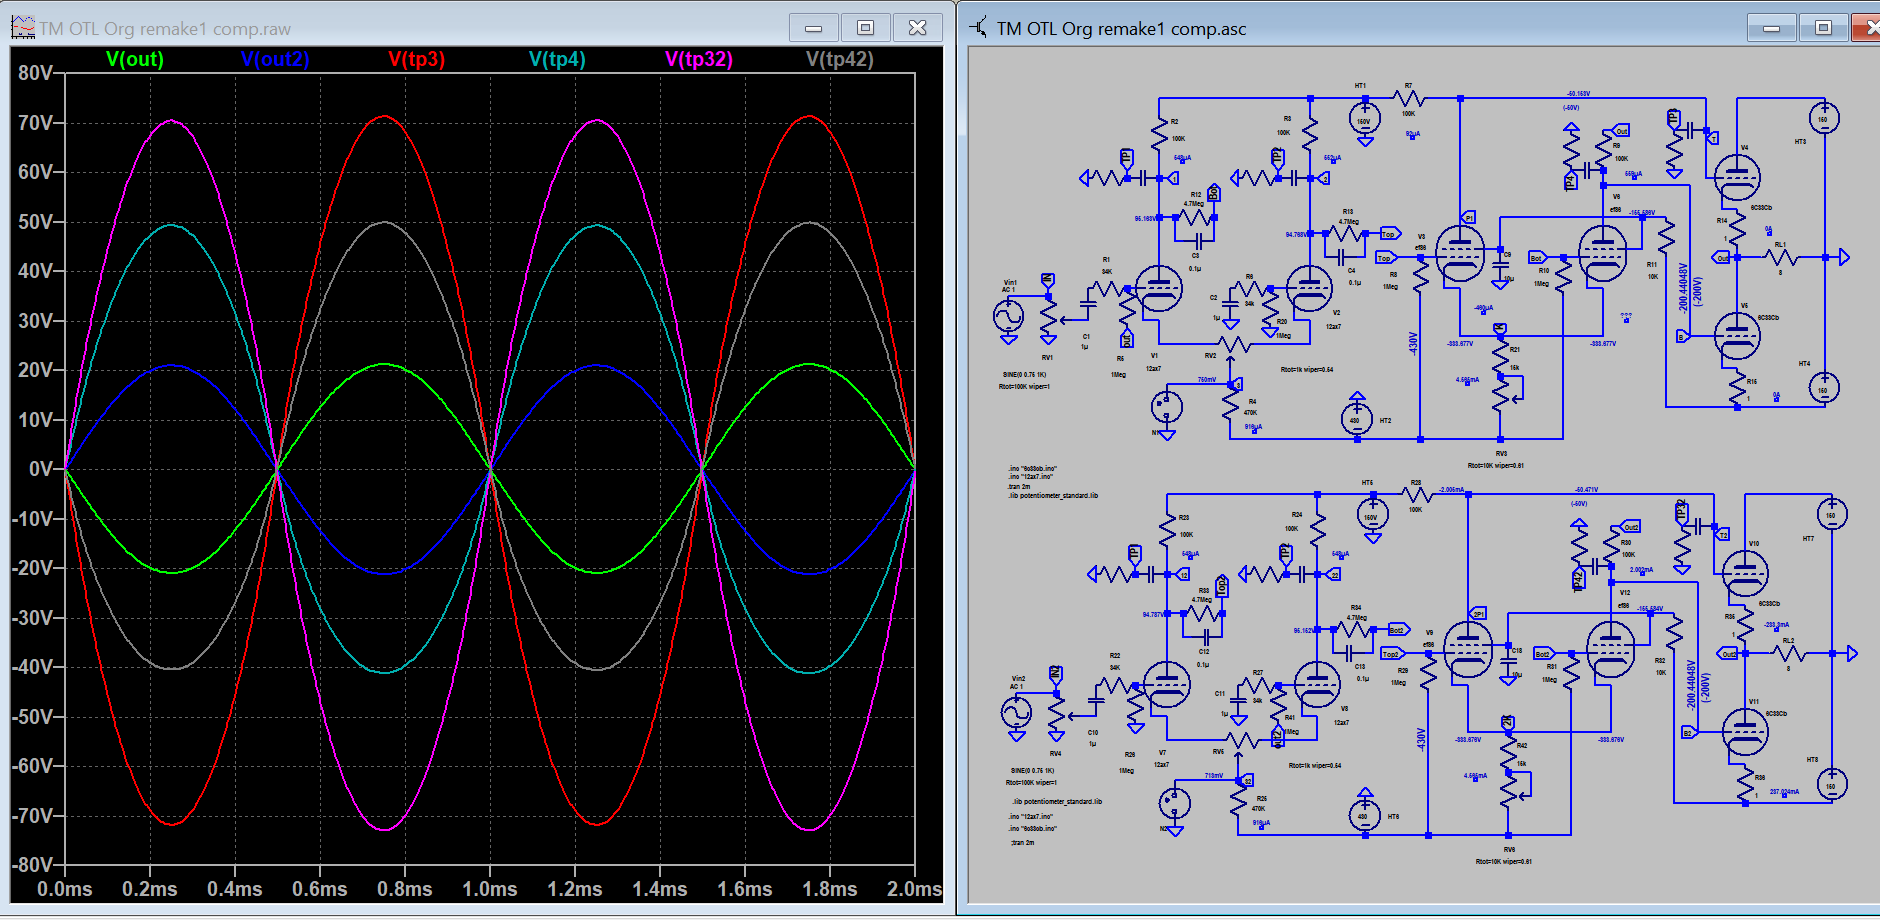Image resolution: width=1880 pixels, height=920 pixels.
Task: Select the V10 6C33Cb output tube
Action: point(1745,573)
